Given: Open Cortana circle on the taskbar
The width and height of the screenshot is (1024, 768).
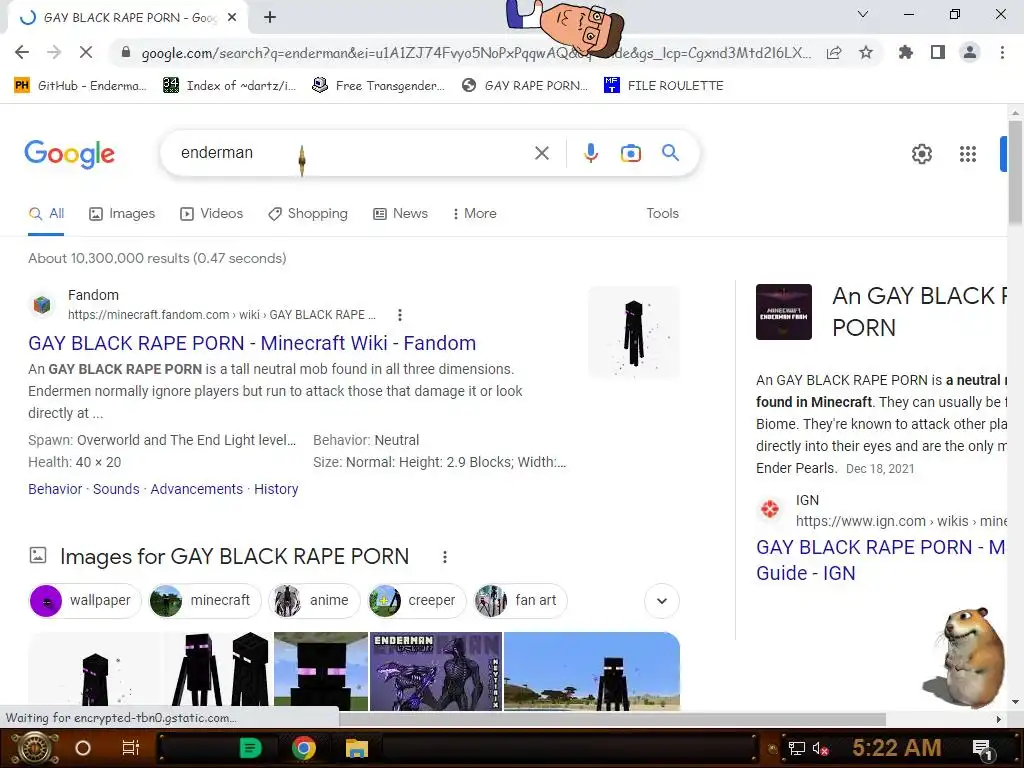Looking at the screenshot, I should pyautogui.click(x=83, y=748).
